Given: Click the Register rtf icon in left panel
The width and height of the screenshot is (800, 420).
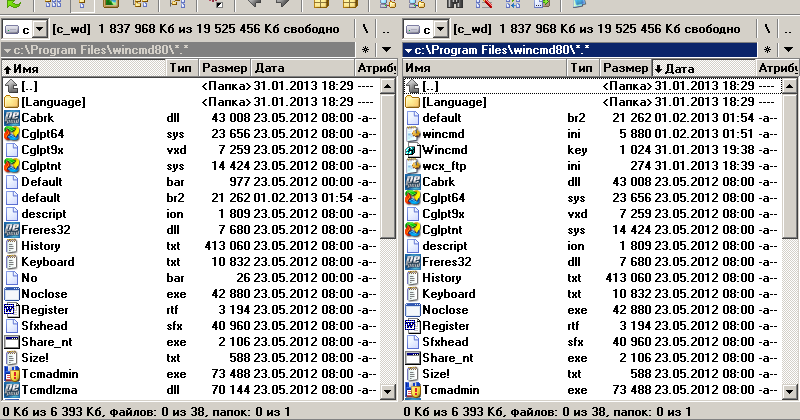Looking at the screenshot, I should [12, 310].
